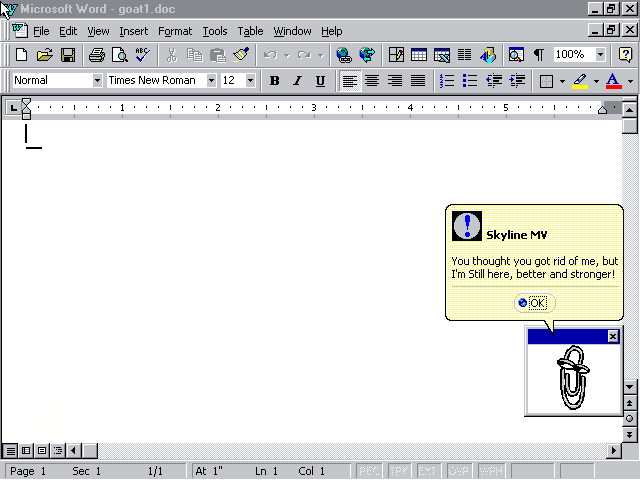
Task: Activate Format Painter brush
Action: pos(241,55)
